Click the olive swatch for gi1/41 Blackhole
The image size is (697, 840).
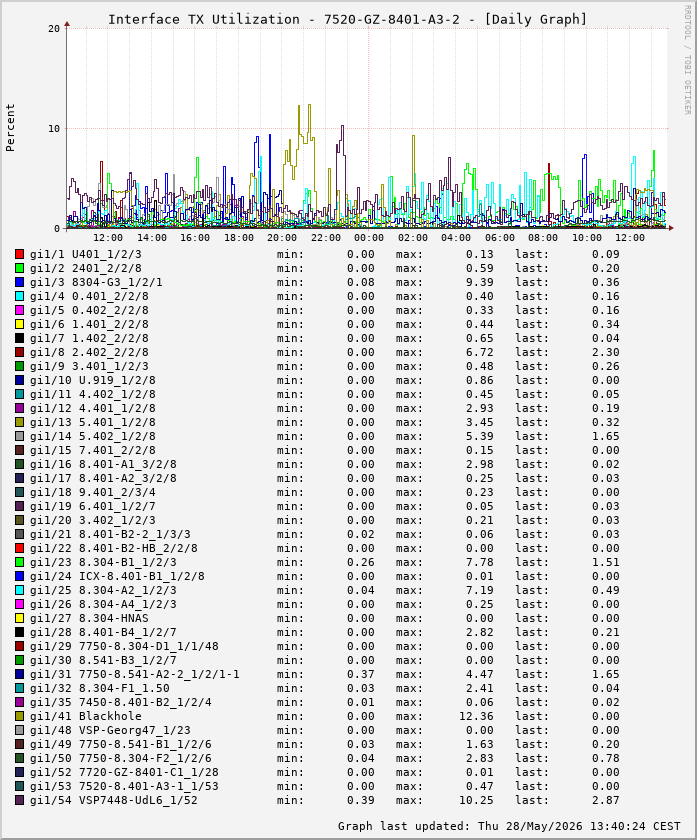tap(20, 716)
